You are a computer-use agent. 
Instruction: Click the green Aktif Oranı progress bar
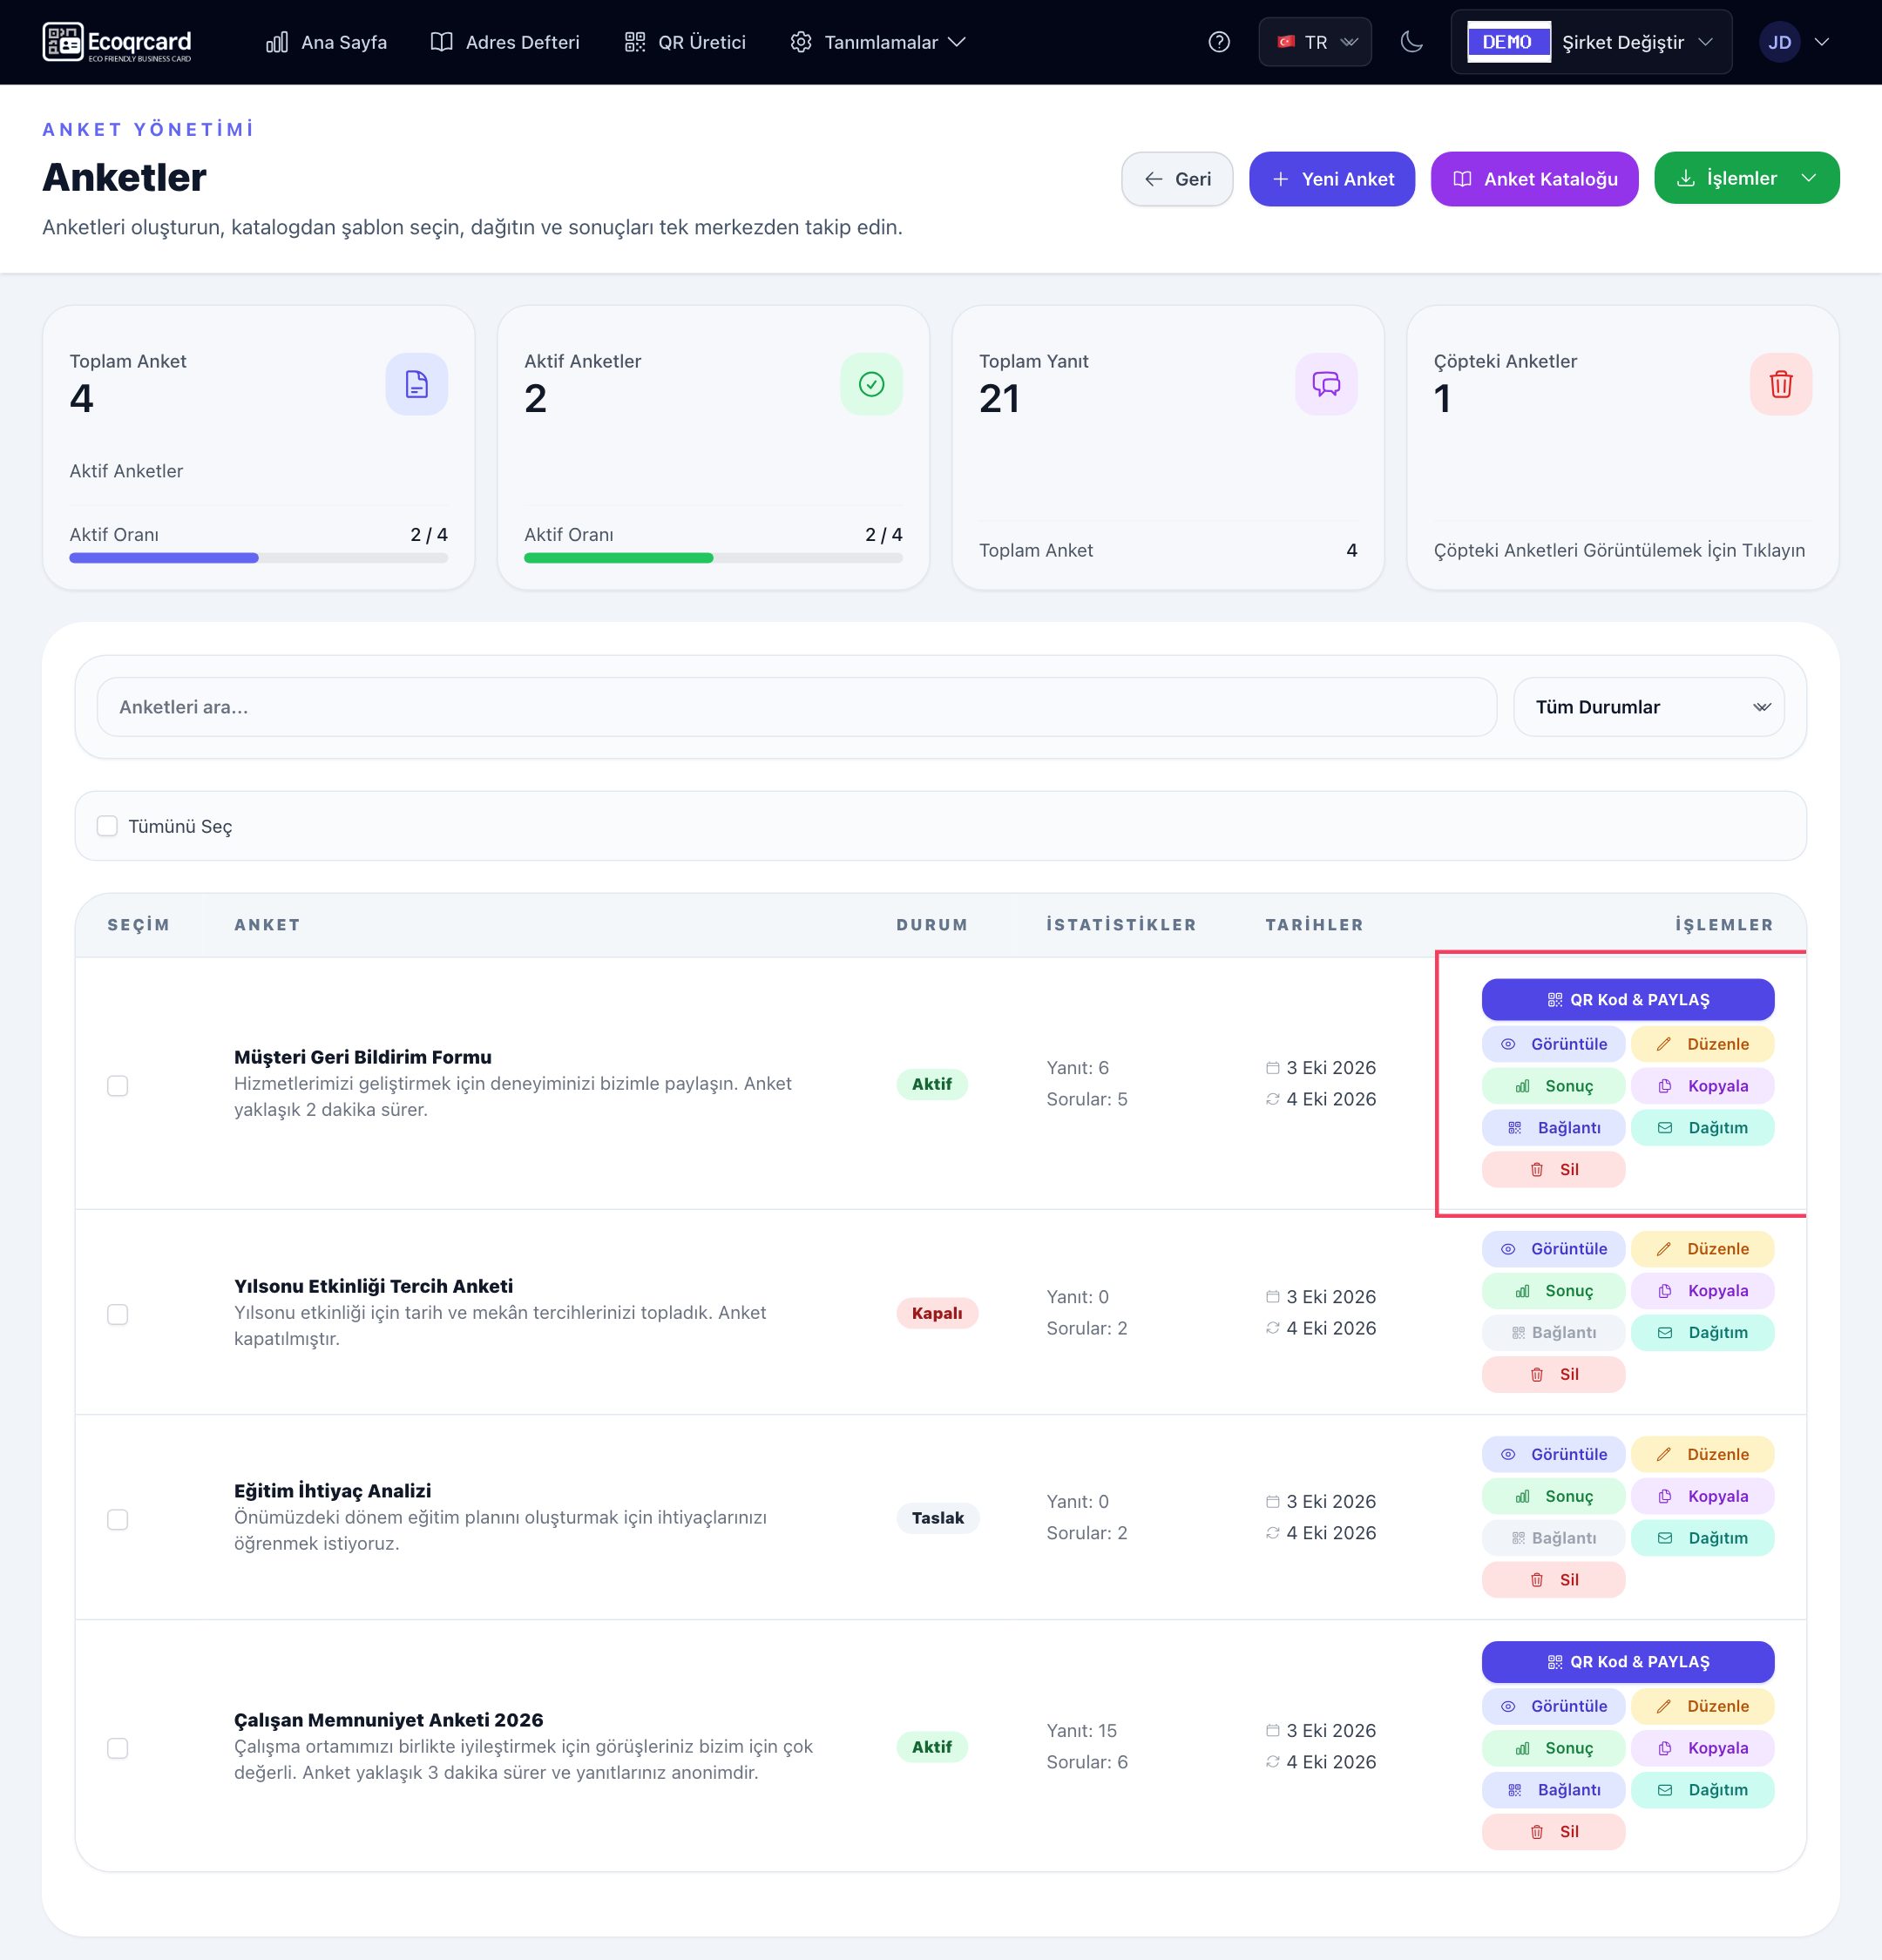click(713, 558)
